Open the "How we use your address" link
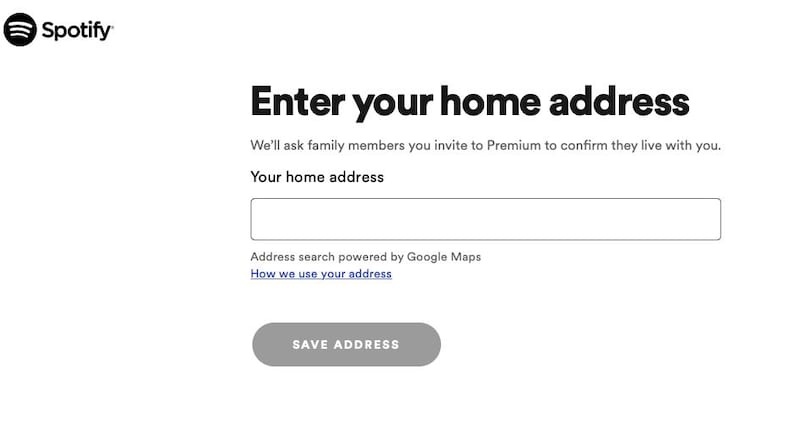Viewport: 800px width, 430px height. pyautogui.click(x=321, y=274)
